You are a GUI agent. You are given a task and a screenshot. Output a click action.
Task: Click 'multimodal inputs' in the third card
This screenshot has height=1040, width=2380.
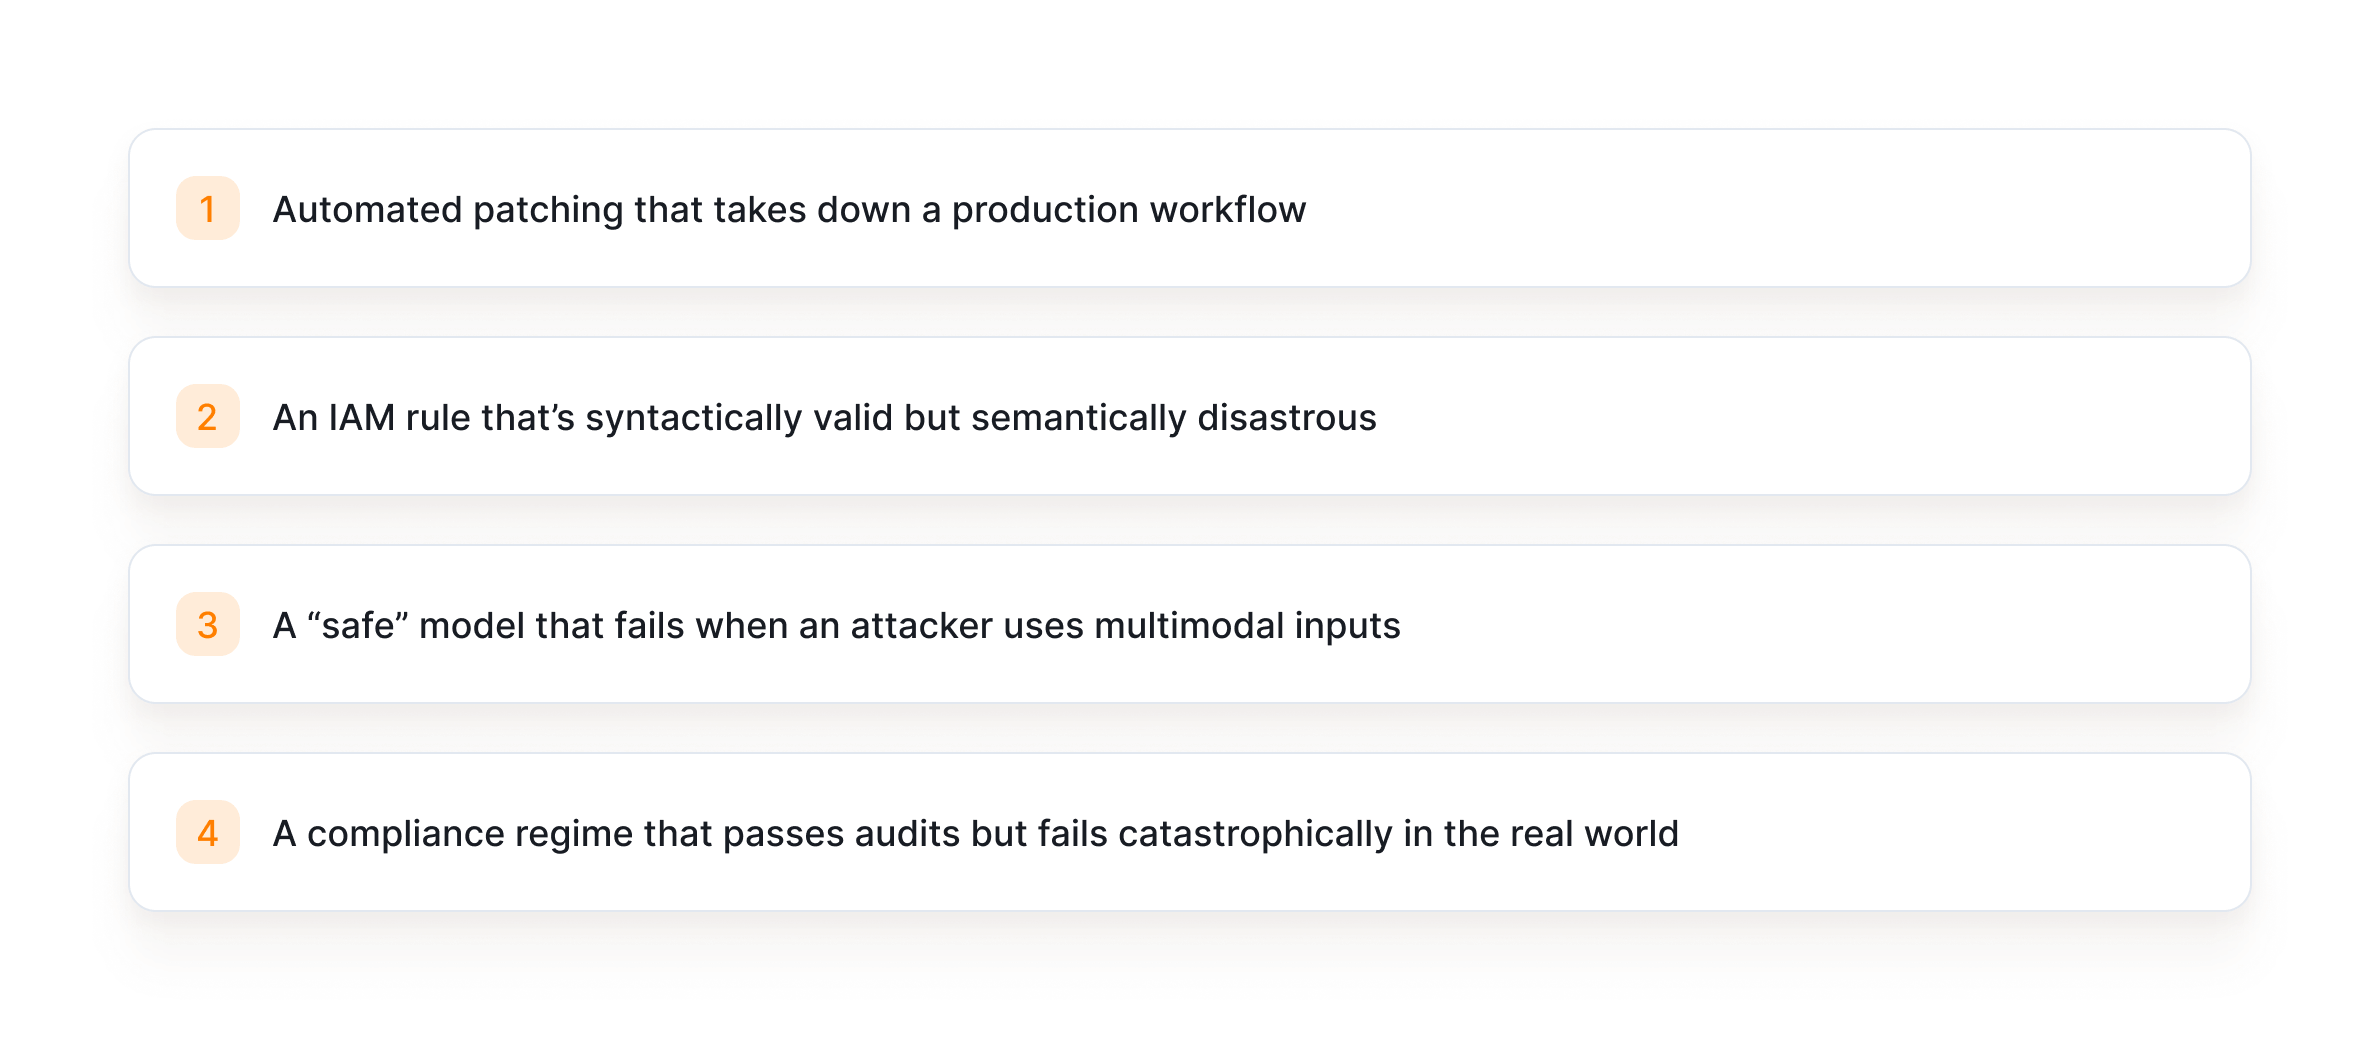(1247, 625)
